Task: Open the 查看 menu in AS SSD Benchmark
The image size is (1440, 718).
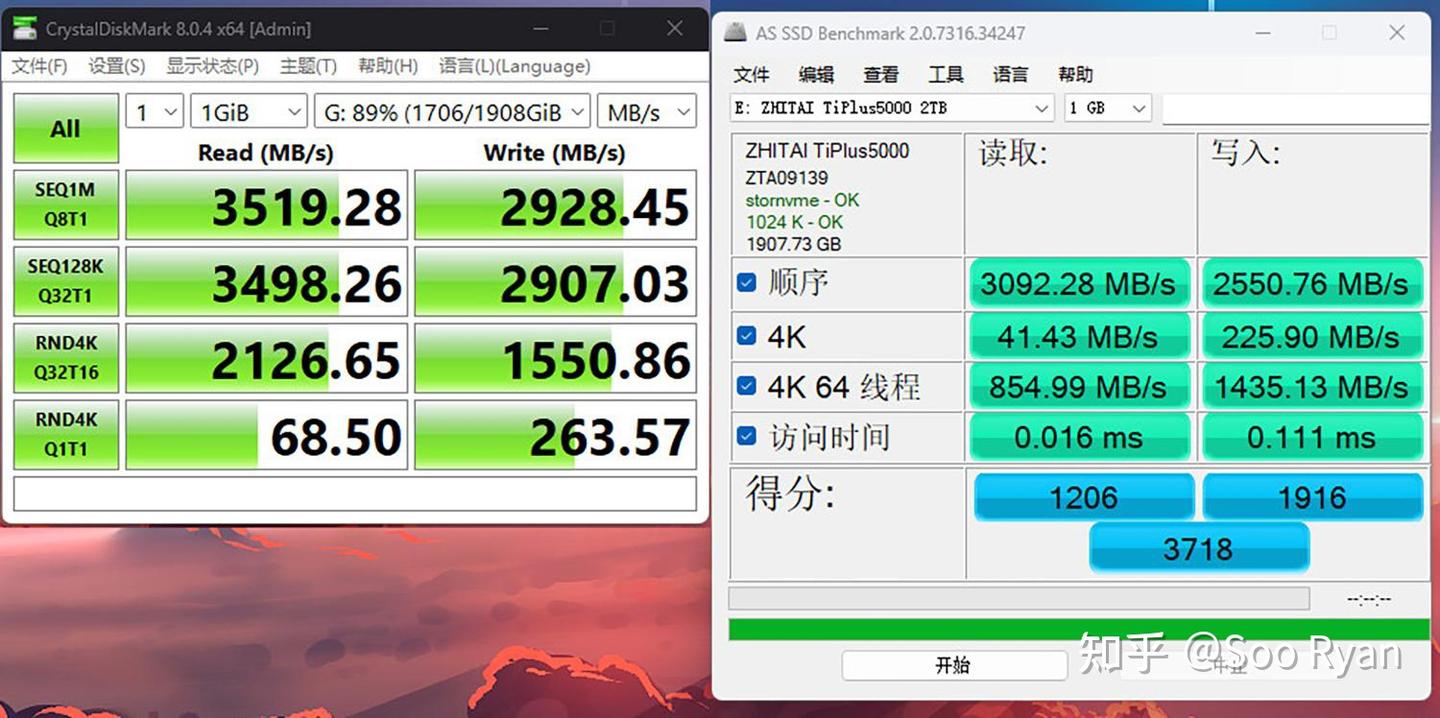Action: point(880,74)
